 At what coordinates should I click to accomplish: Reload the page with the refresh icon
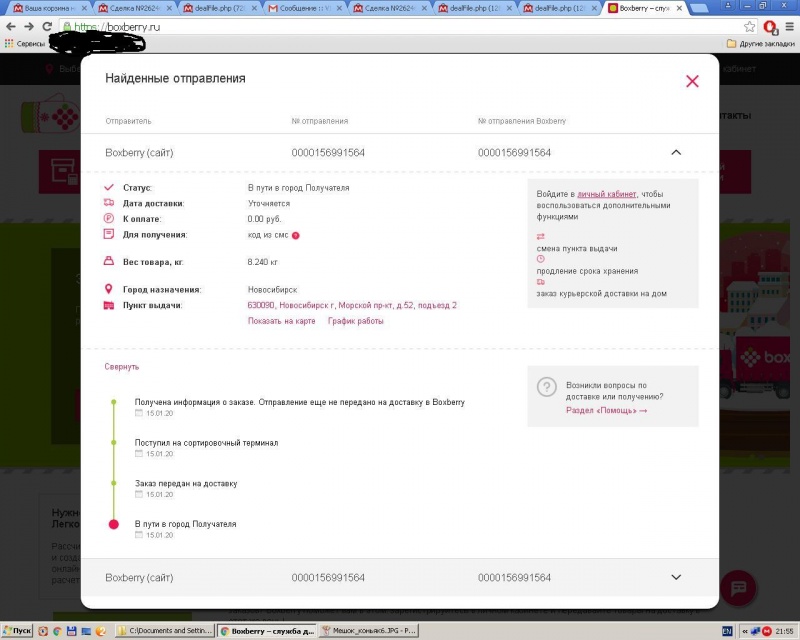47,27
